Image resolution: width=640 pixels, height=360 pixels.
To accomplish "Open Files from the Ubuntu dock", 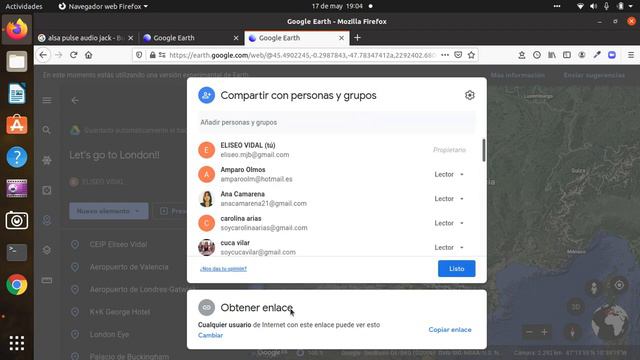I will point(17,61).
